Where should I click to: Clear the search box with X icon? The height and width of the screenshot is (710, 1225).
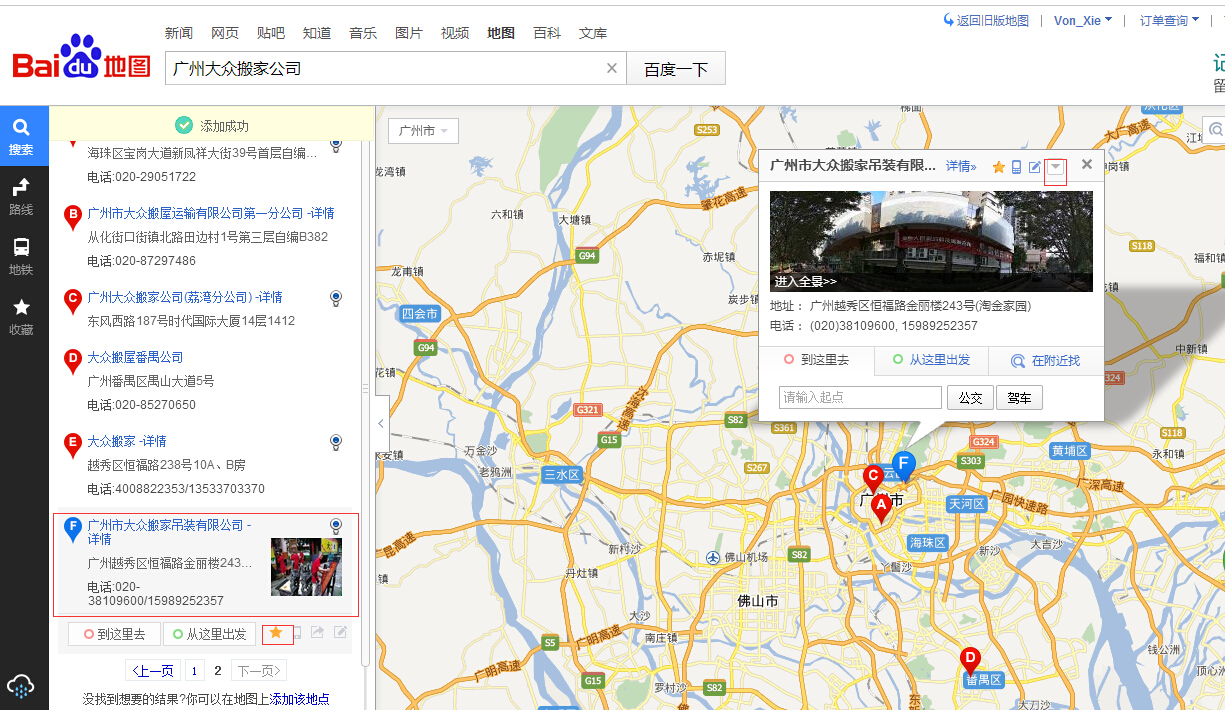point(612,69)
